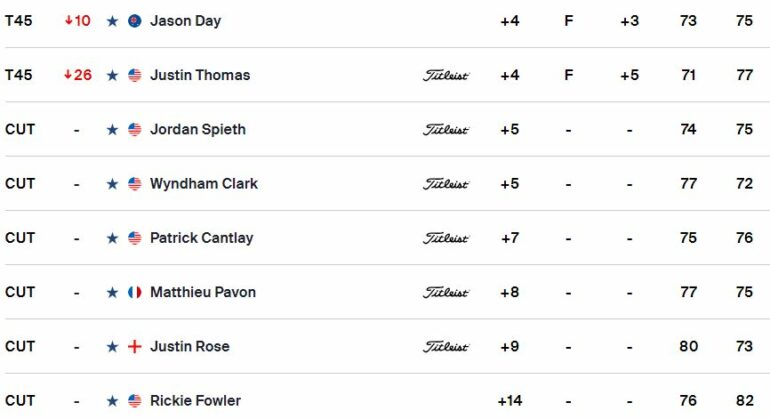Click Justin Thomas's position drop indicator 26

pos(78,75)
